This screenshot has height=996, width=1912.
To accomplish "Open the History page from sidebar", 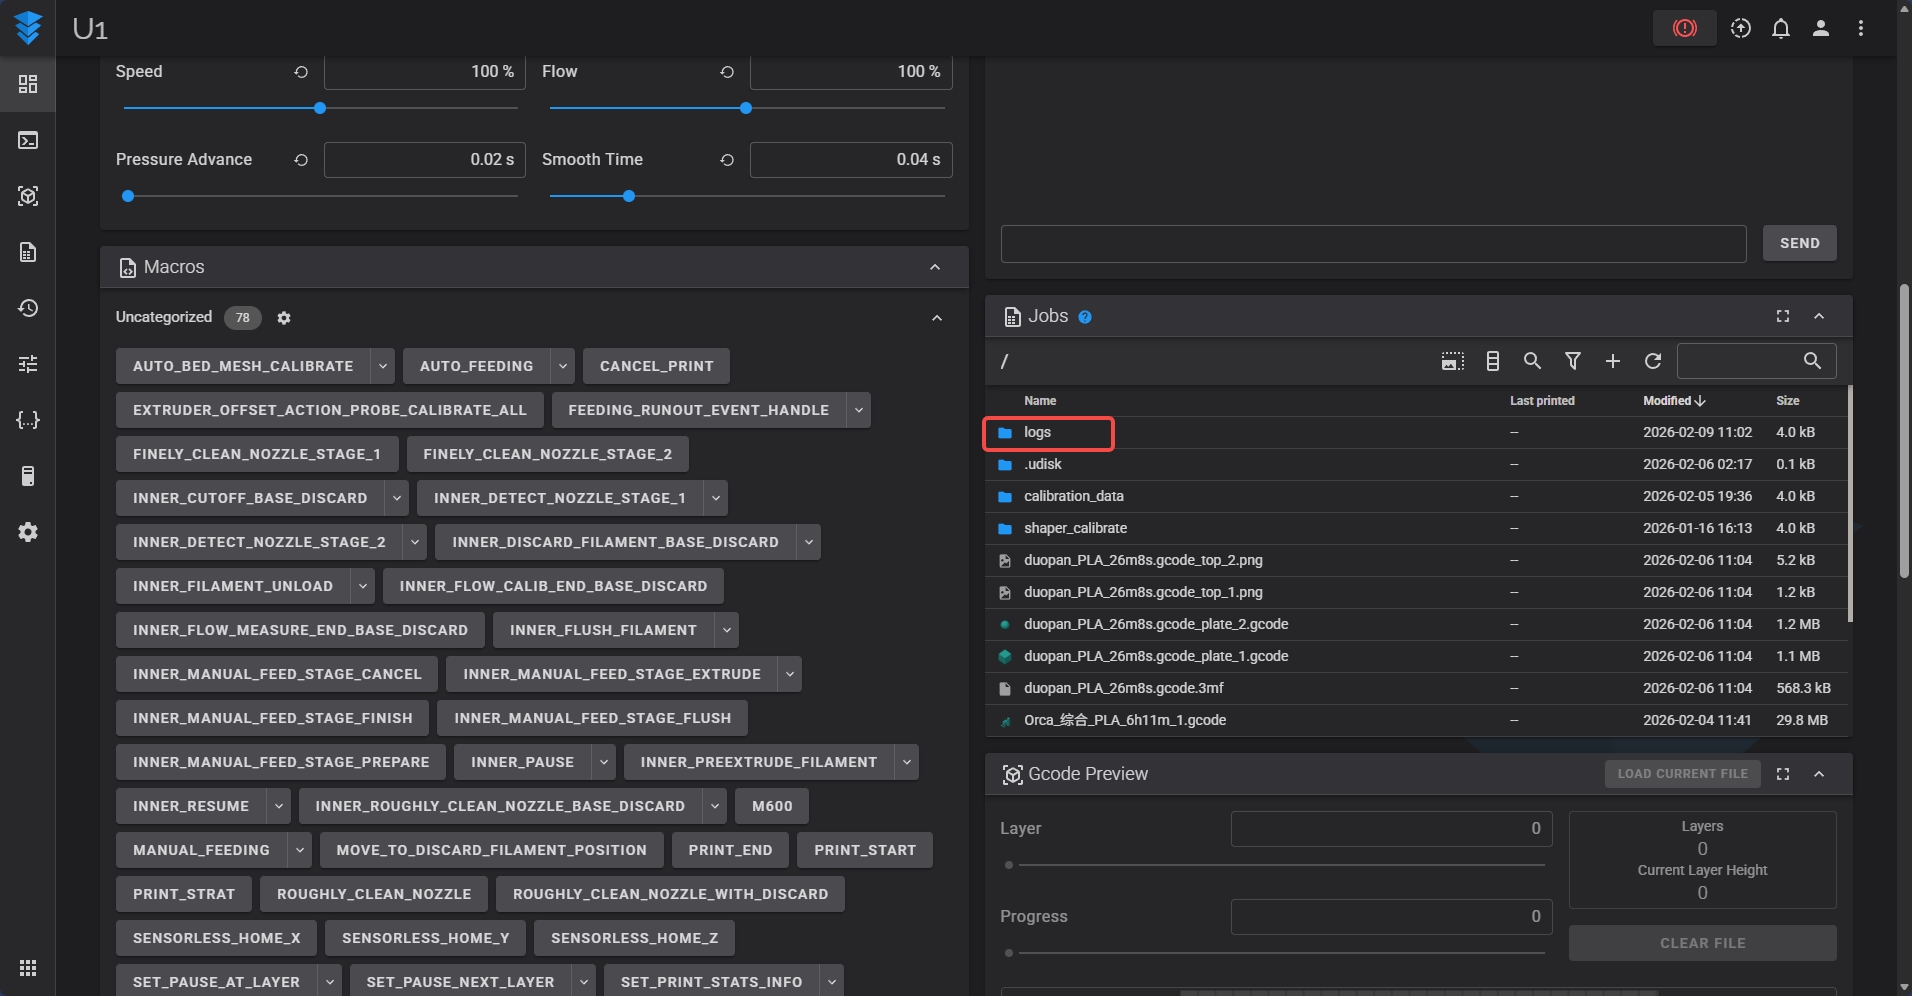I will 28,308.
